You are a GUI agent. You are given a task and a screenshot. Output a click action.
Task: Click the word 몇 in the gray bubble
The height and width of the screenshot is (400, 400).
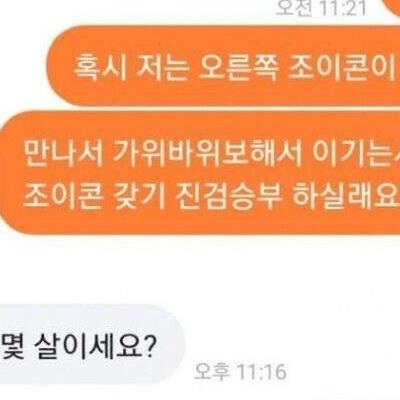pyautogui.click(x=13, y=345)
